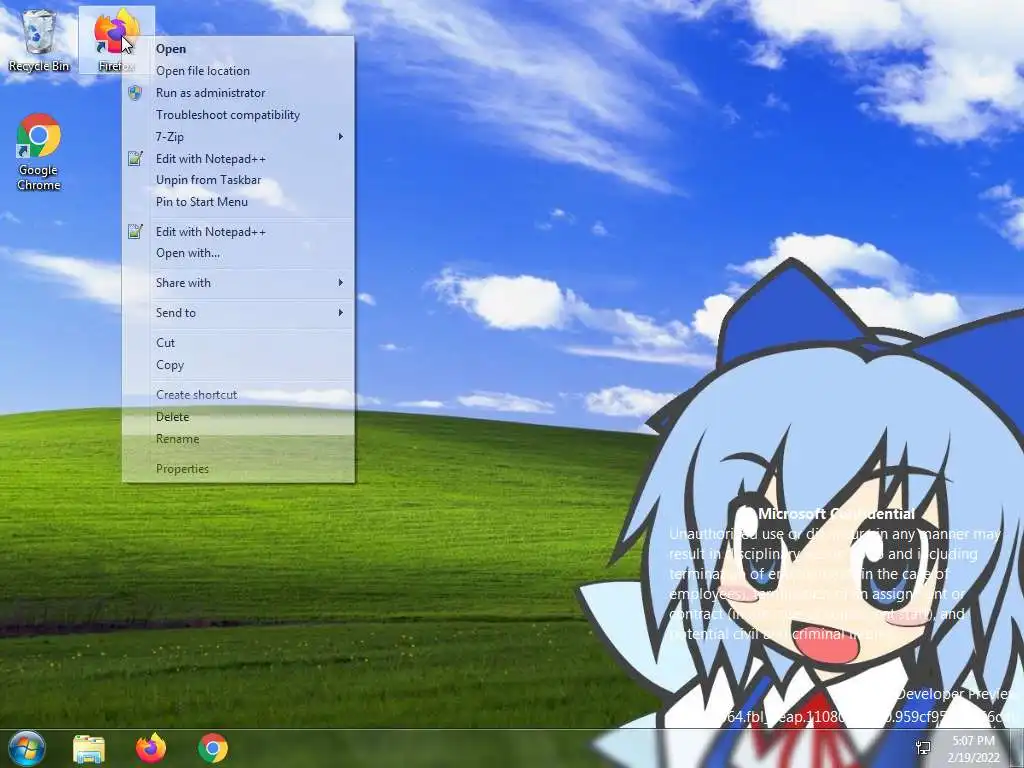The height and width of the screenshot is (768, 1024).
Task: Launch Chrome from the taskbar
Action: tap(213, 748)
